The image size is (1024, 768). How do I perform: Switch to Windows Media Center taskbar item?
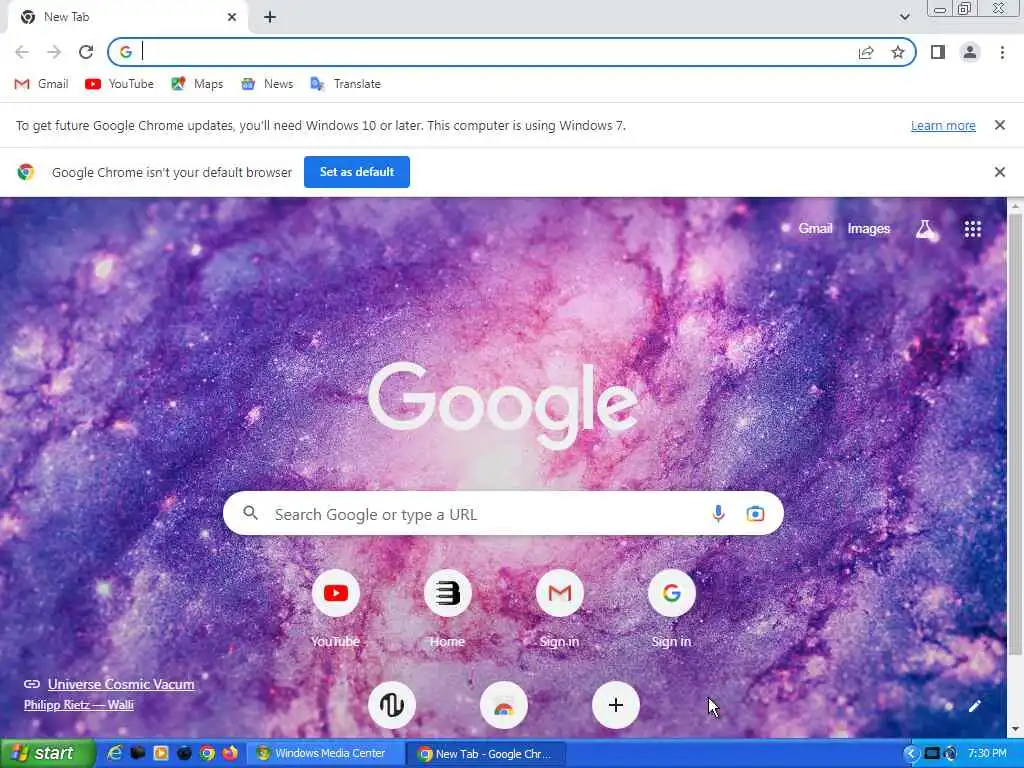[325, 754]
